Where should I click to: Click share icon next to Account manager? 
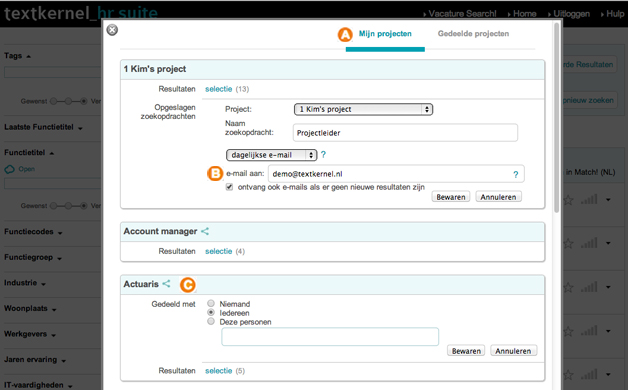click(x=205, y=231)
